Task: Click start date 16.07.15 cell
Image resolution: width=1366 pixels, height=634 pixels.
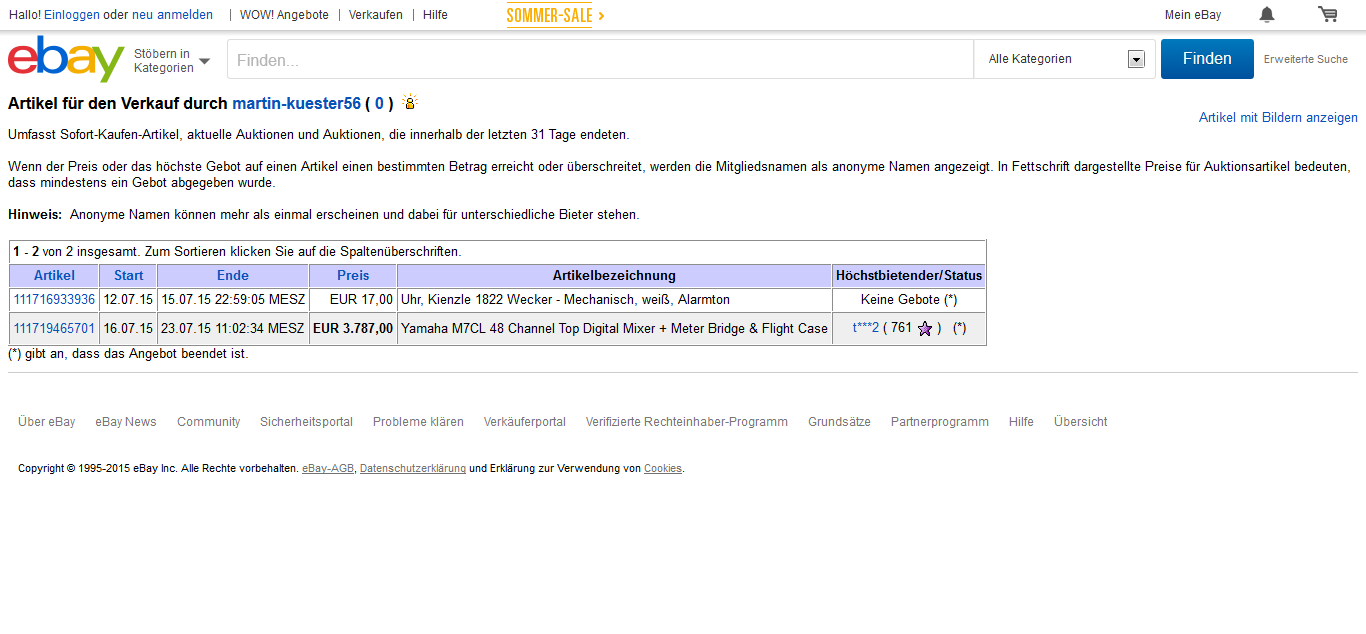Action: tap(128, 328)
